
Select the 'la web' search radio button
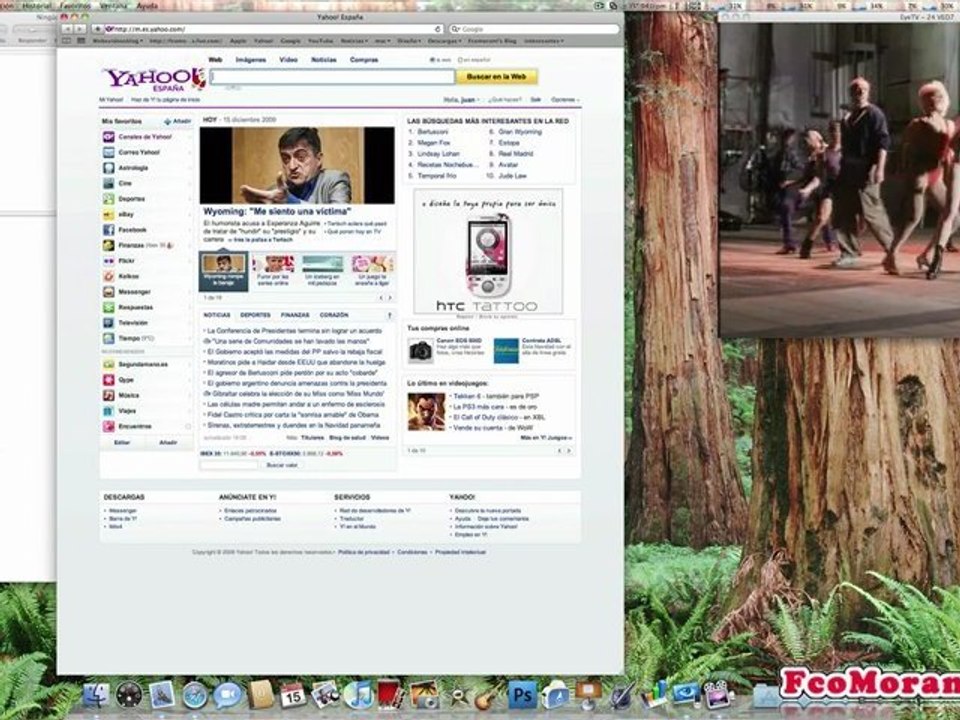(x=432, y=60)
